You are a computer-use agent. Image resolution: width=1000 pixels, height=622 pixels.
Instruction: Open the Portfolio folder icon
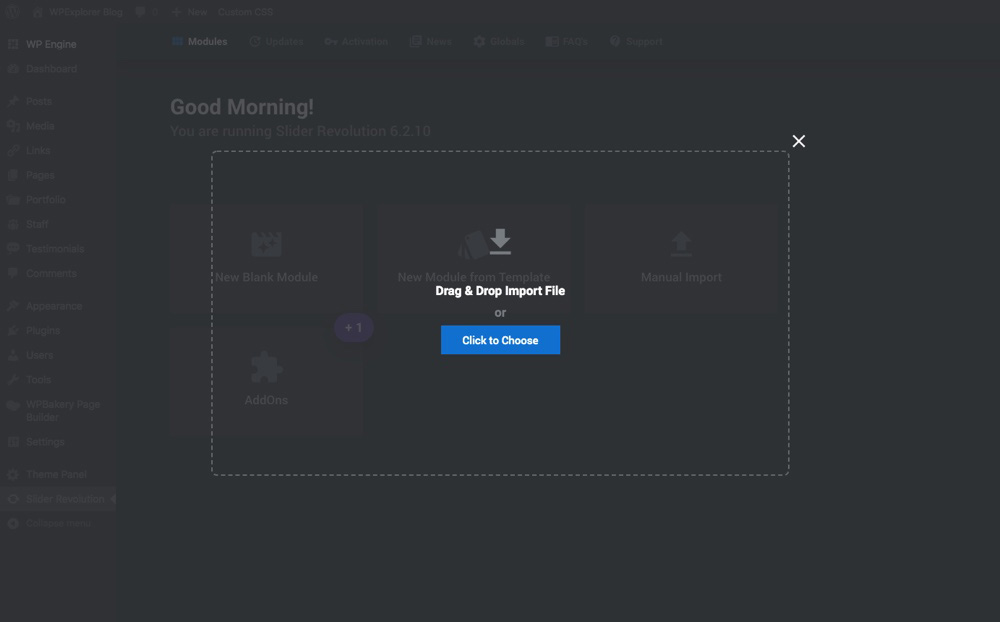pyautogui.click(x=13, y=200)
